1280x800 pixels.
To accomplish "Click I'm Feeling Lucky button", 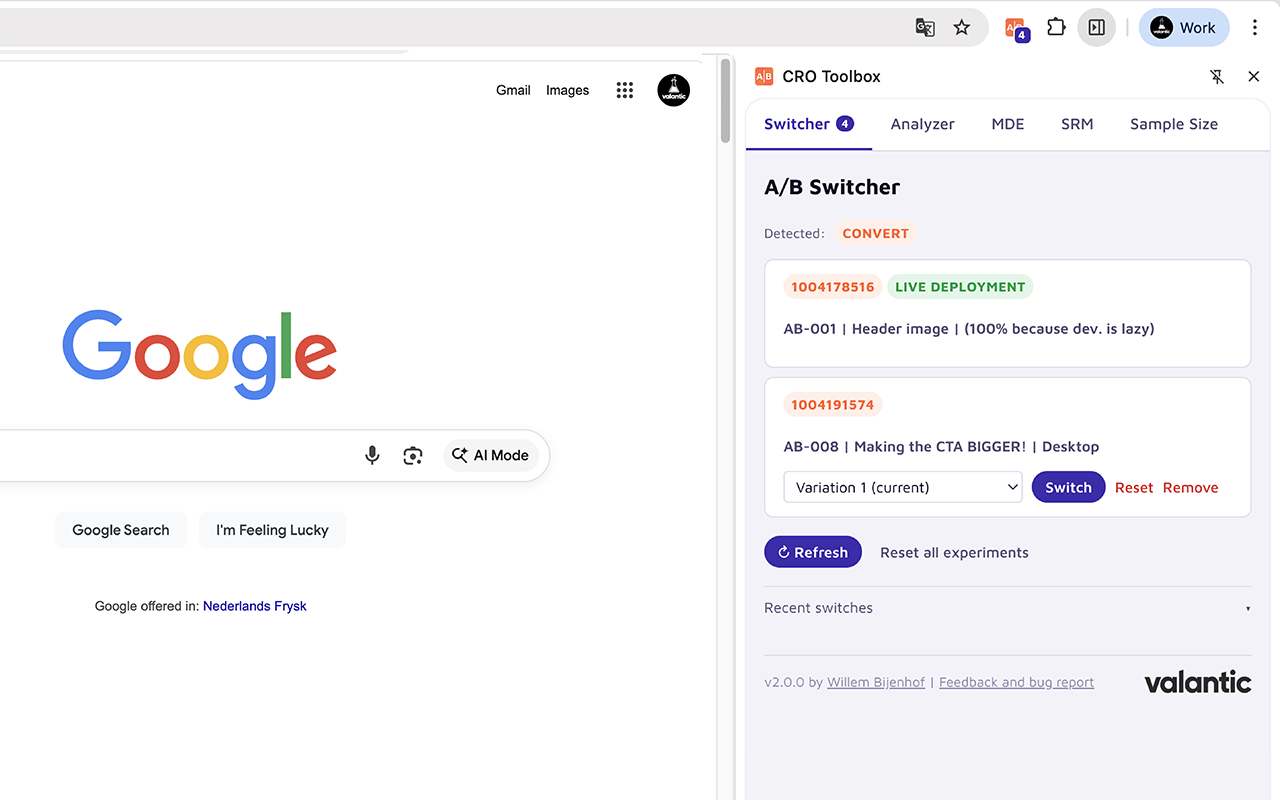I will pos(272,530).
